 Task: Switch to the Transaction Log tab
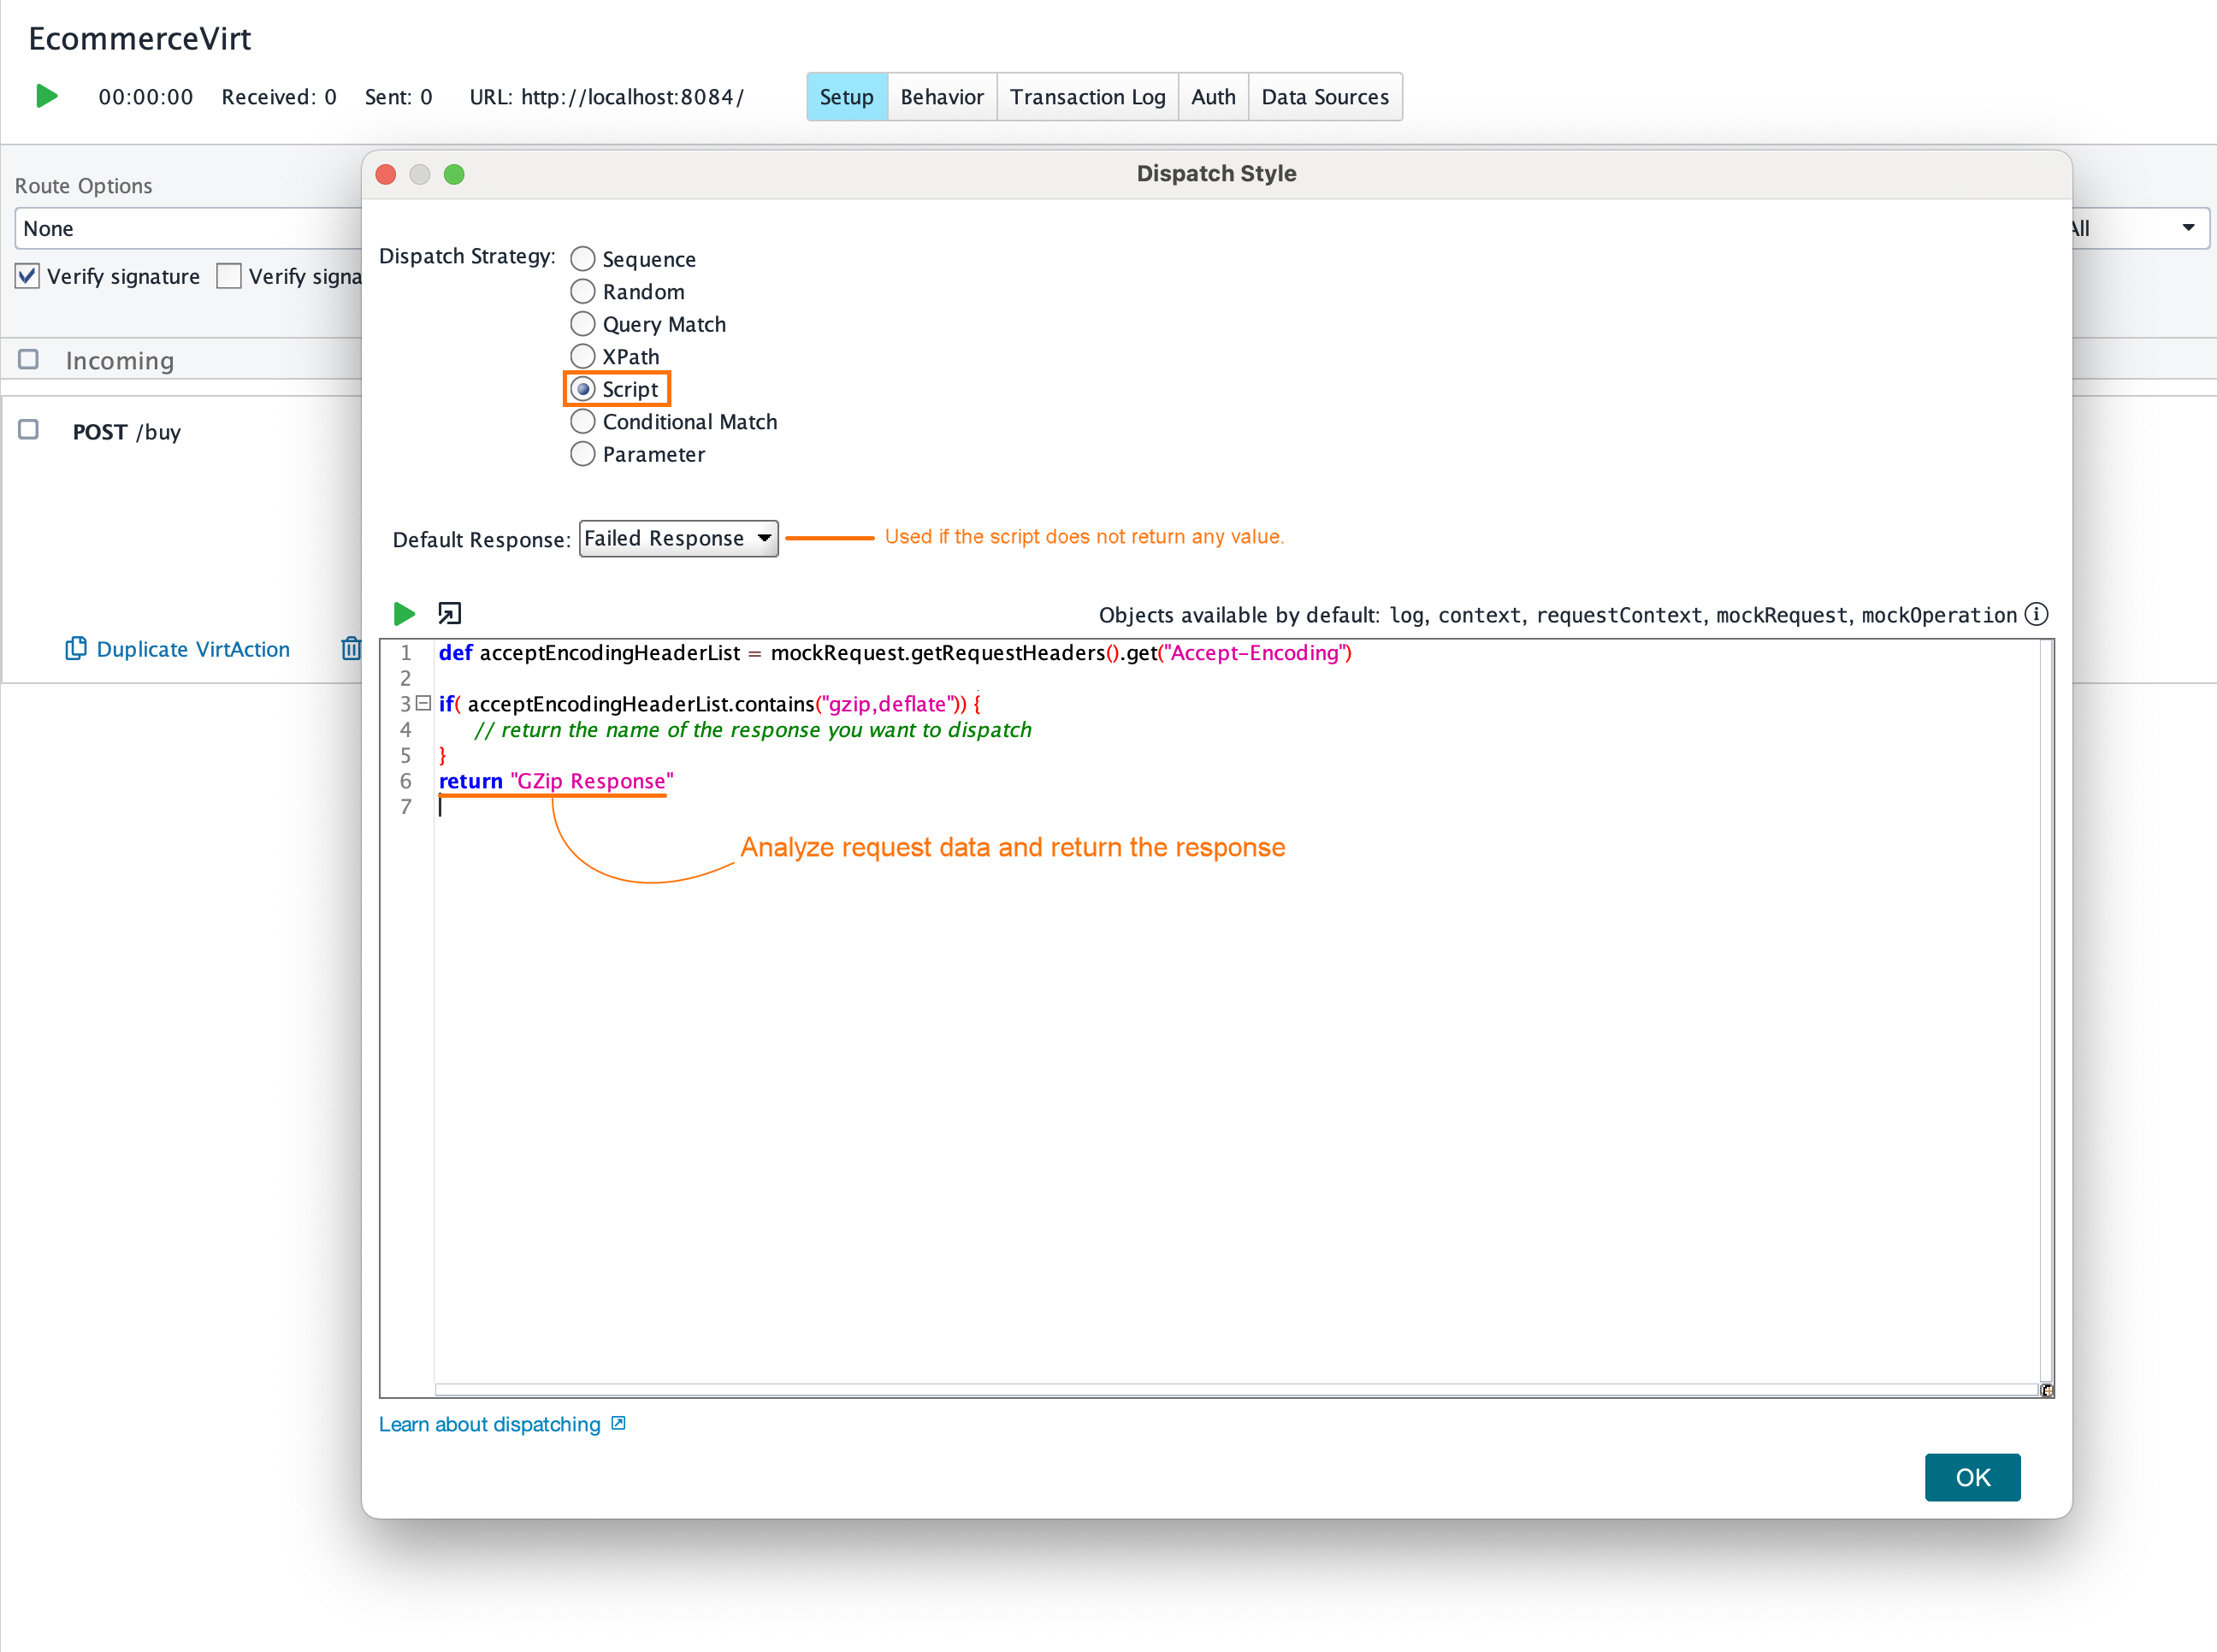(1087, 97)
